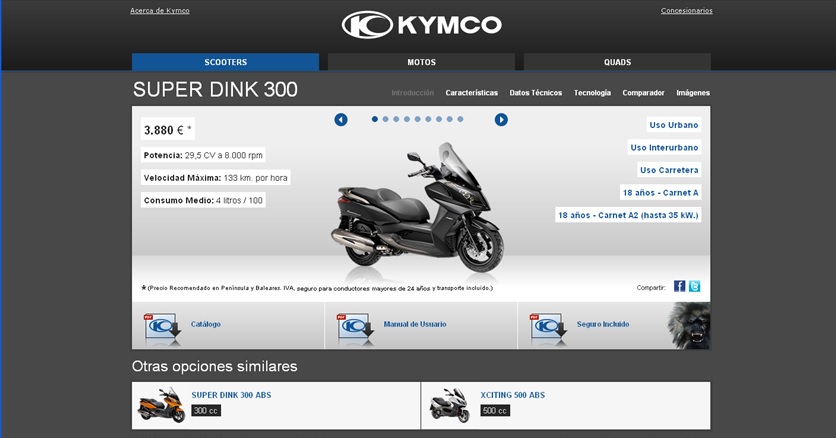This screenshot has height=438, width=836.
Task: Click SUPER DINK 300 page title
Action: click(x=215, y=90)
